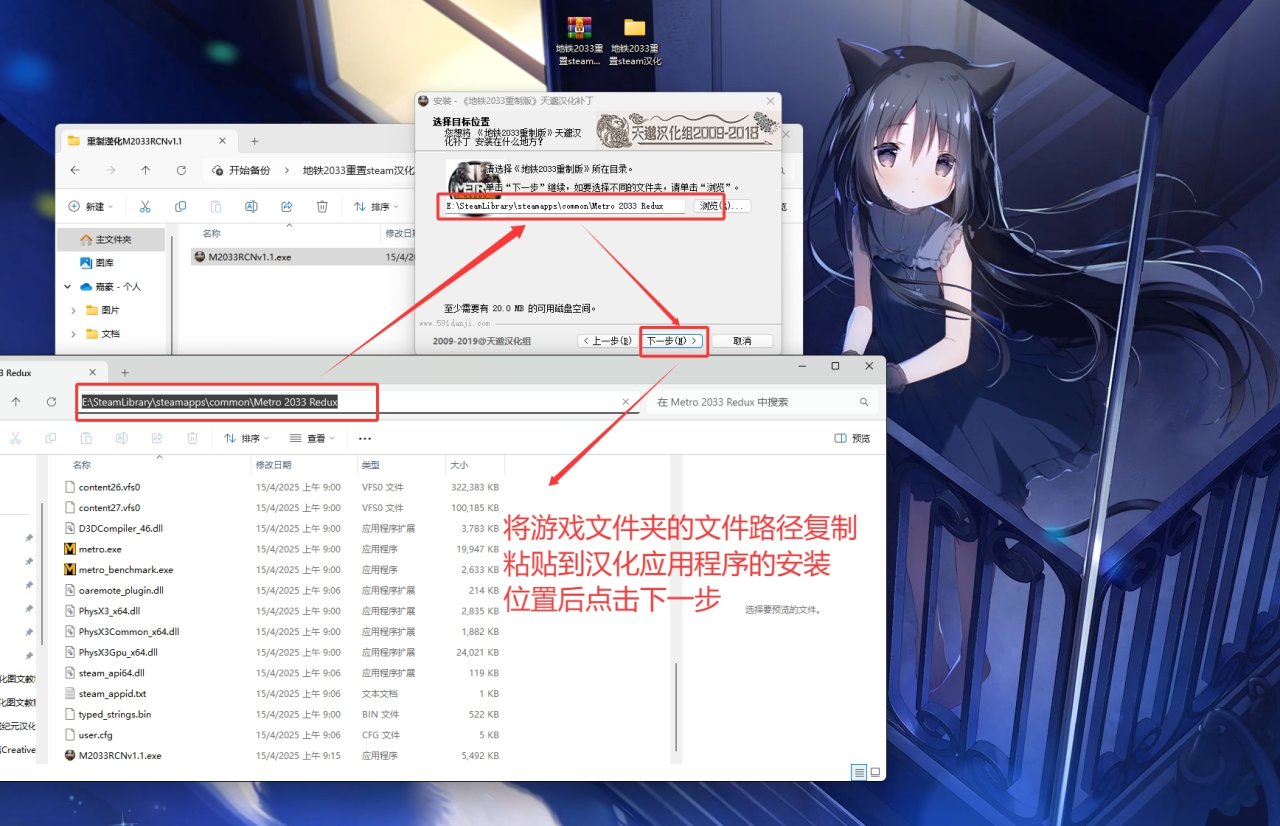Viewport: 1280px width, 826px height.
Task: Click the Delete trash icon in the Metro 2033 Redux toolbar
Action: pos(192,438)
